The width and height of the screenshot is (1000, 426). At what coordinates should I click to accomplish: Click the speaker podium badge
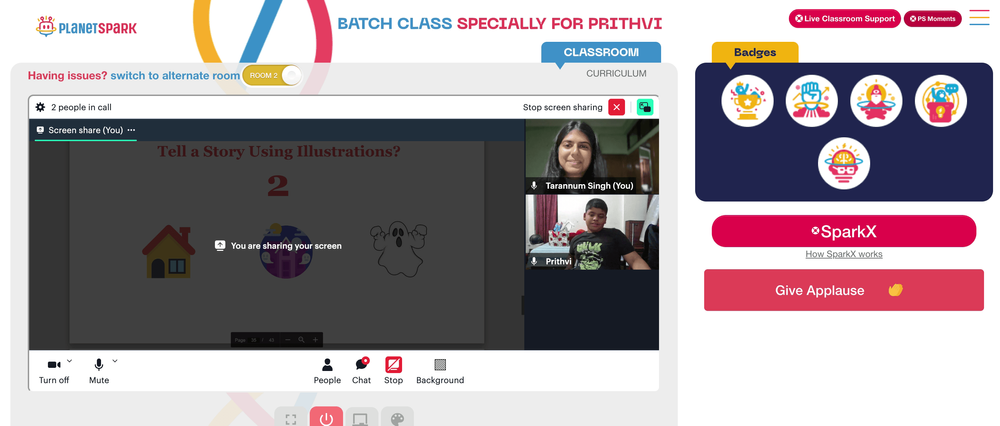tap(941, 101)
